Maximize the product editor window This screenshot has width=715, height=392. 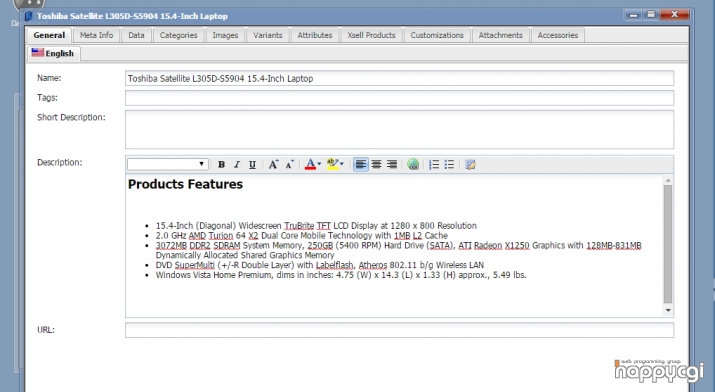(651, 15)
